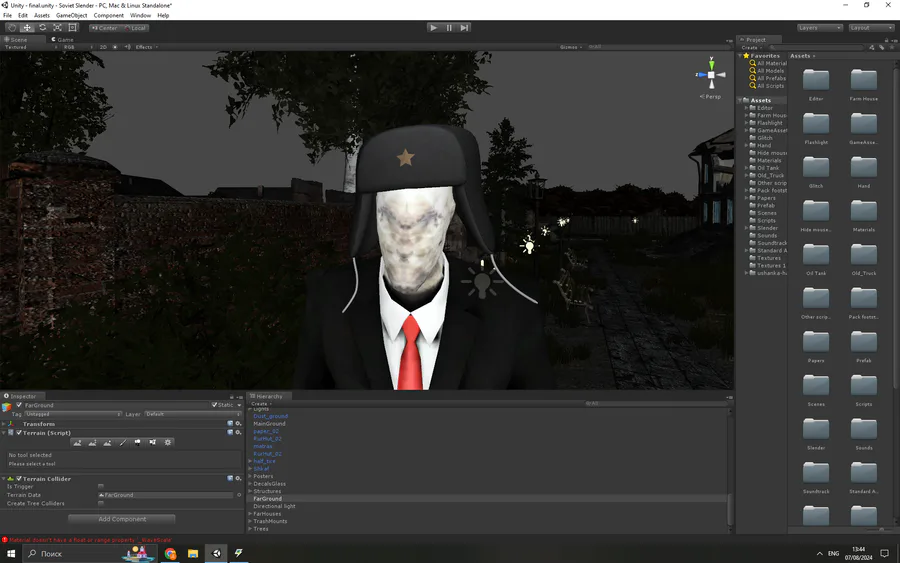Open the GameObject menu

[x=72, y=15]
